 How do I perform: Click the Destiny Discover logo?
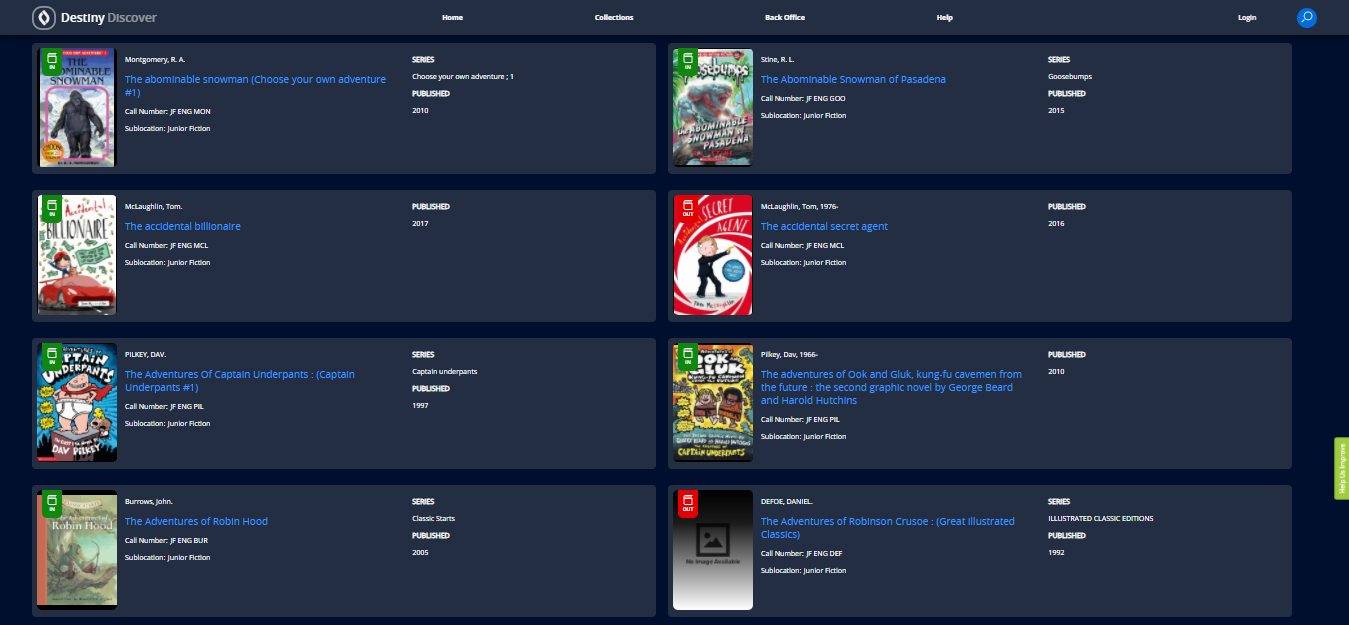[94, 17]
